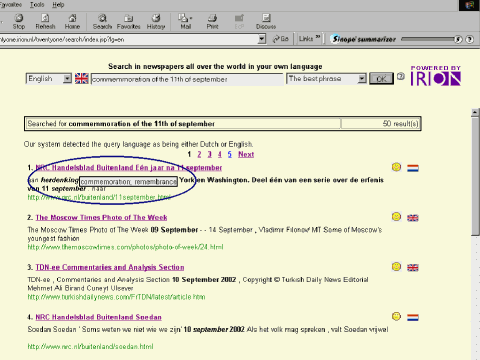
Task: Go to results page 2
Action: click(x=199, y=154)
